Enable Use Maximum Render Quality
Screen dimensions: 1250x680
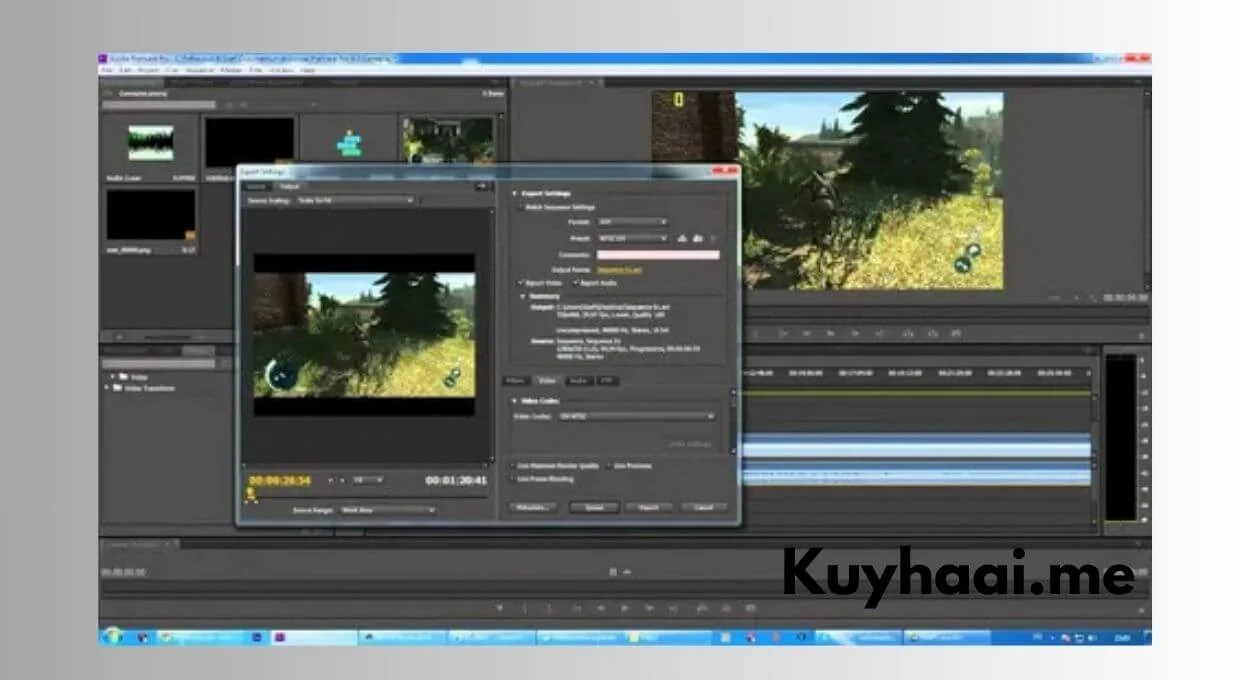(x=511, y=466)
